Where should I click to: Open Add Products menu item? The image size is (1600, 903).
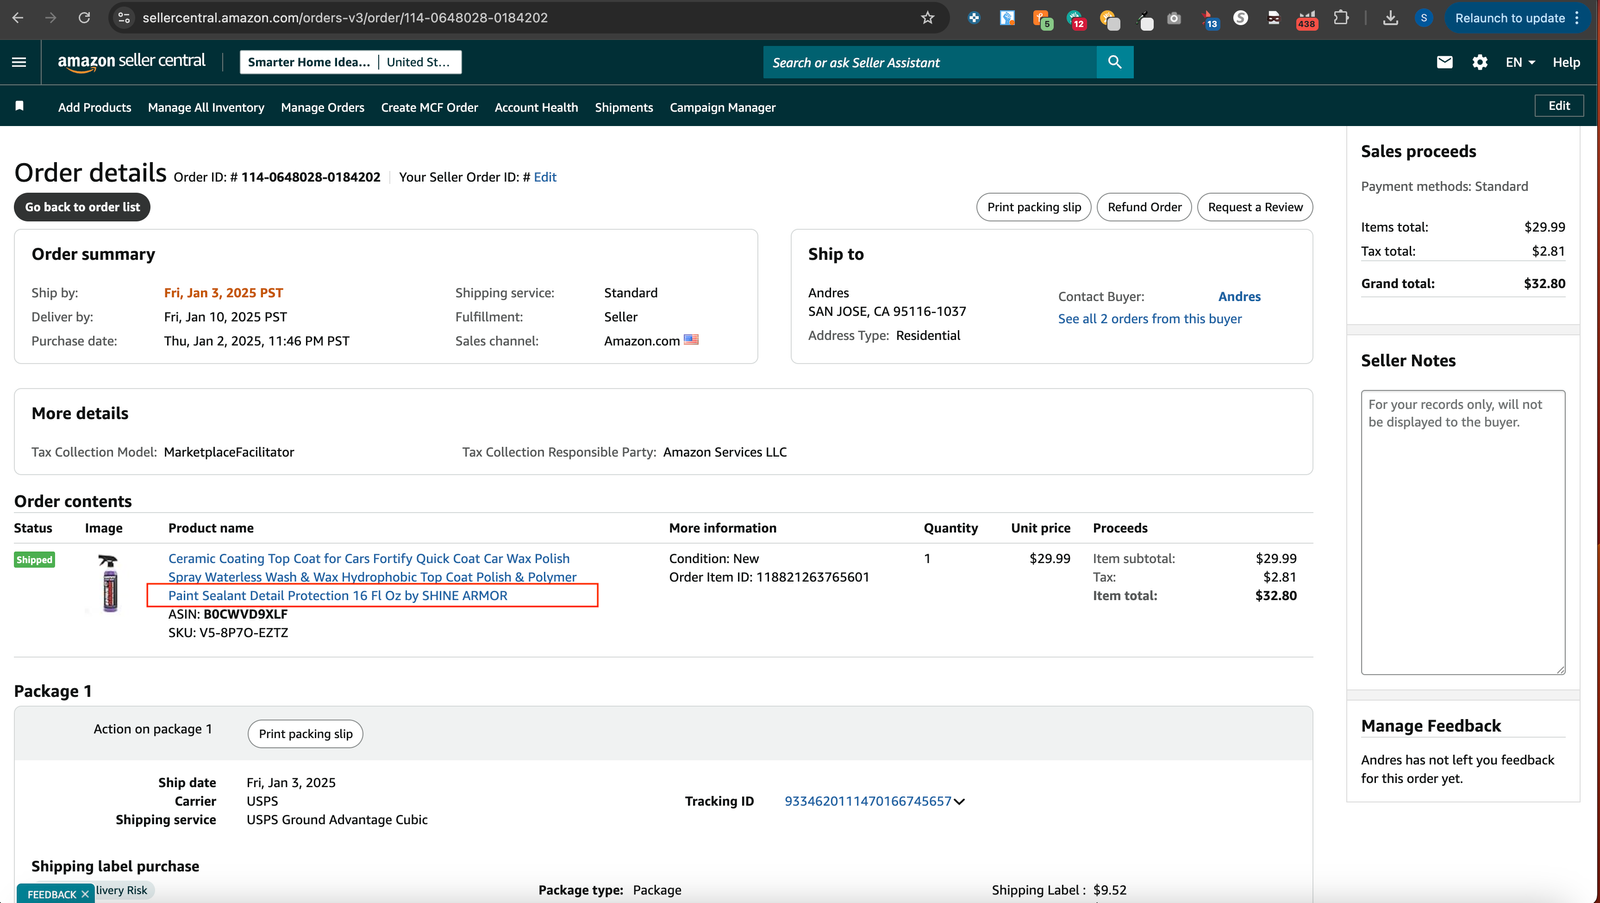click(95, 107)
